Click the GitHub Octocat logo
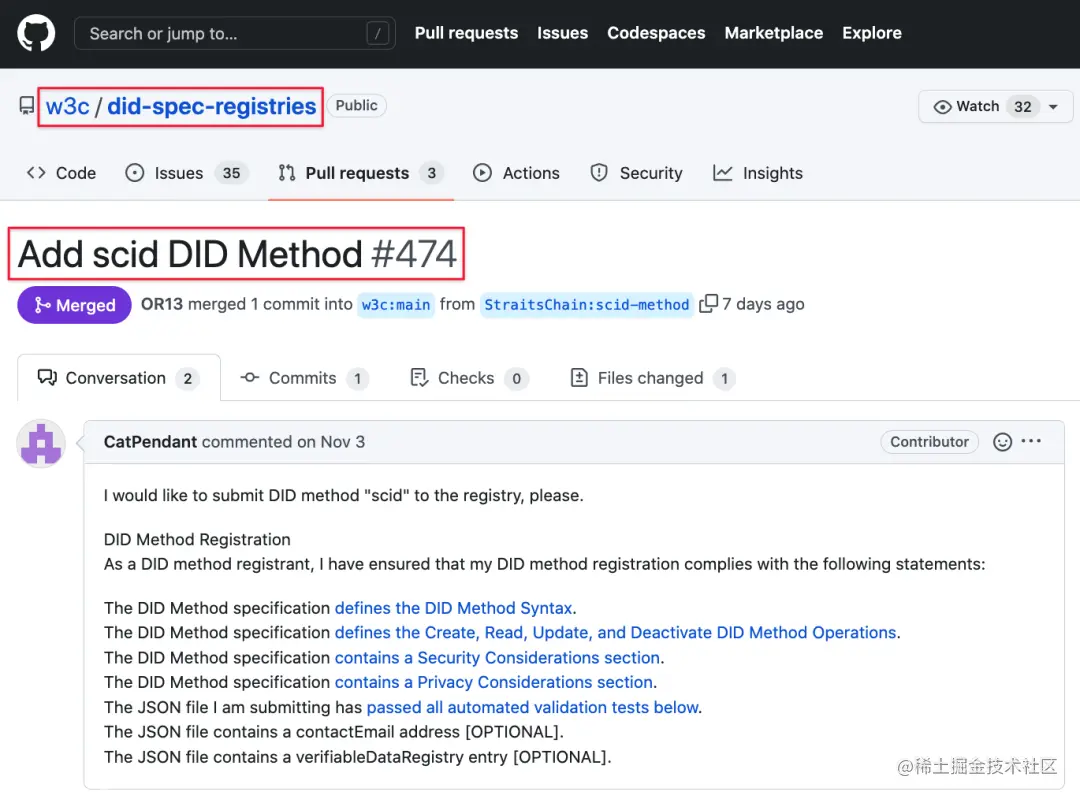The height and width of the screenshot is (799, 1080). (x=37, y=33)
